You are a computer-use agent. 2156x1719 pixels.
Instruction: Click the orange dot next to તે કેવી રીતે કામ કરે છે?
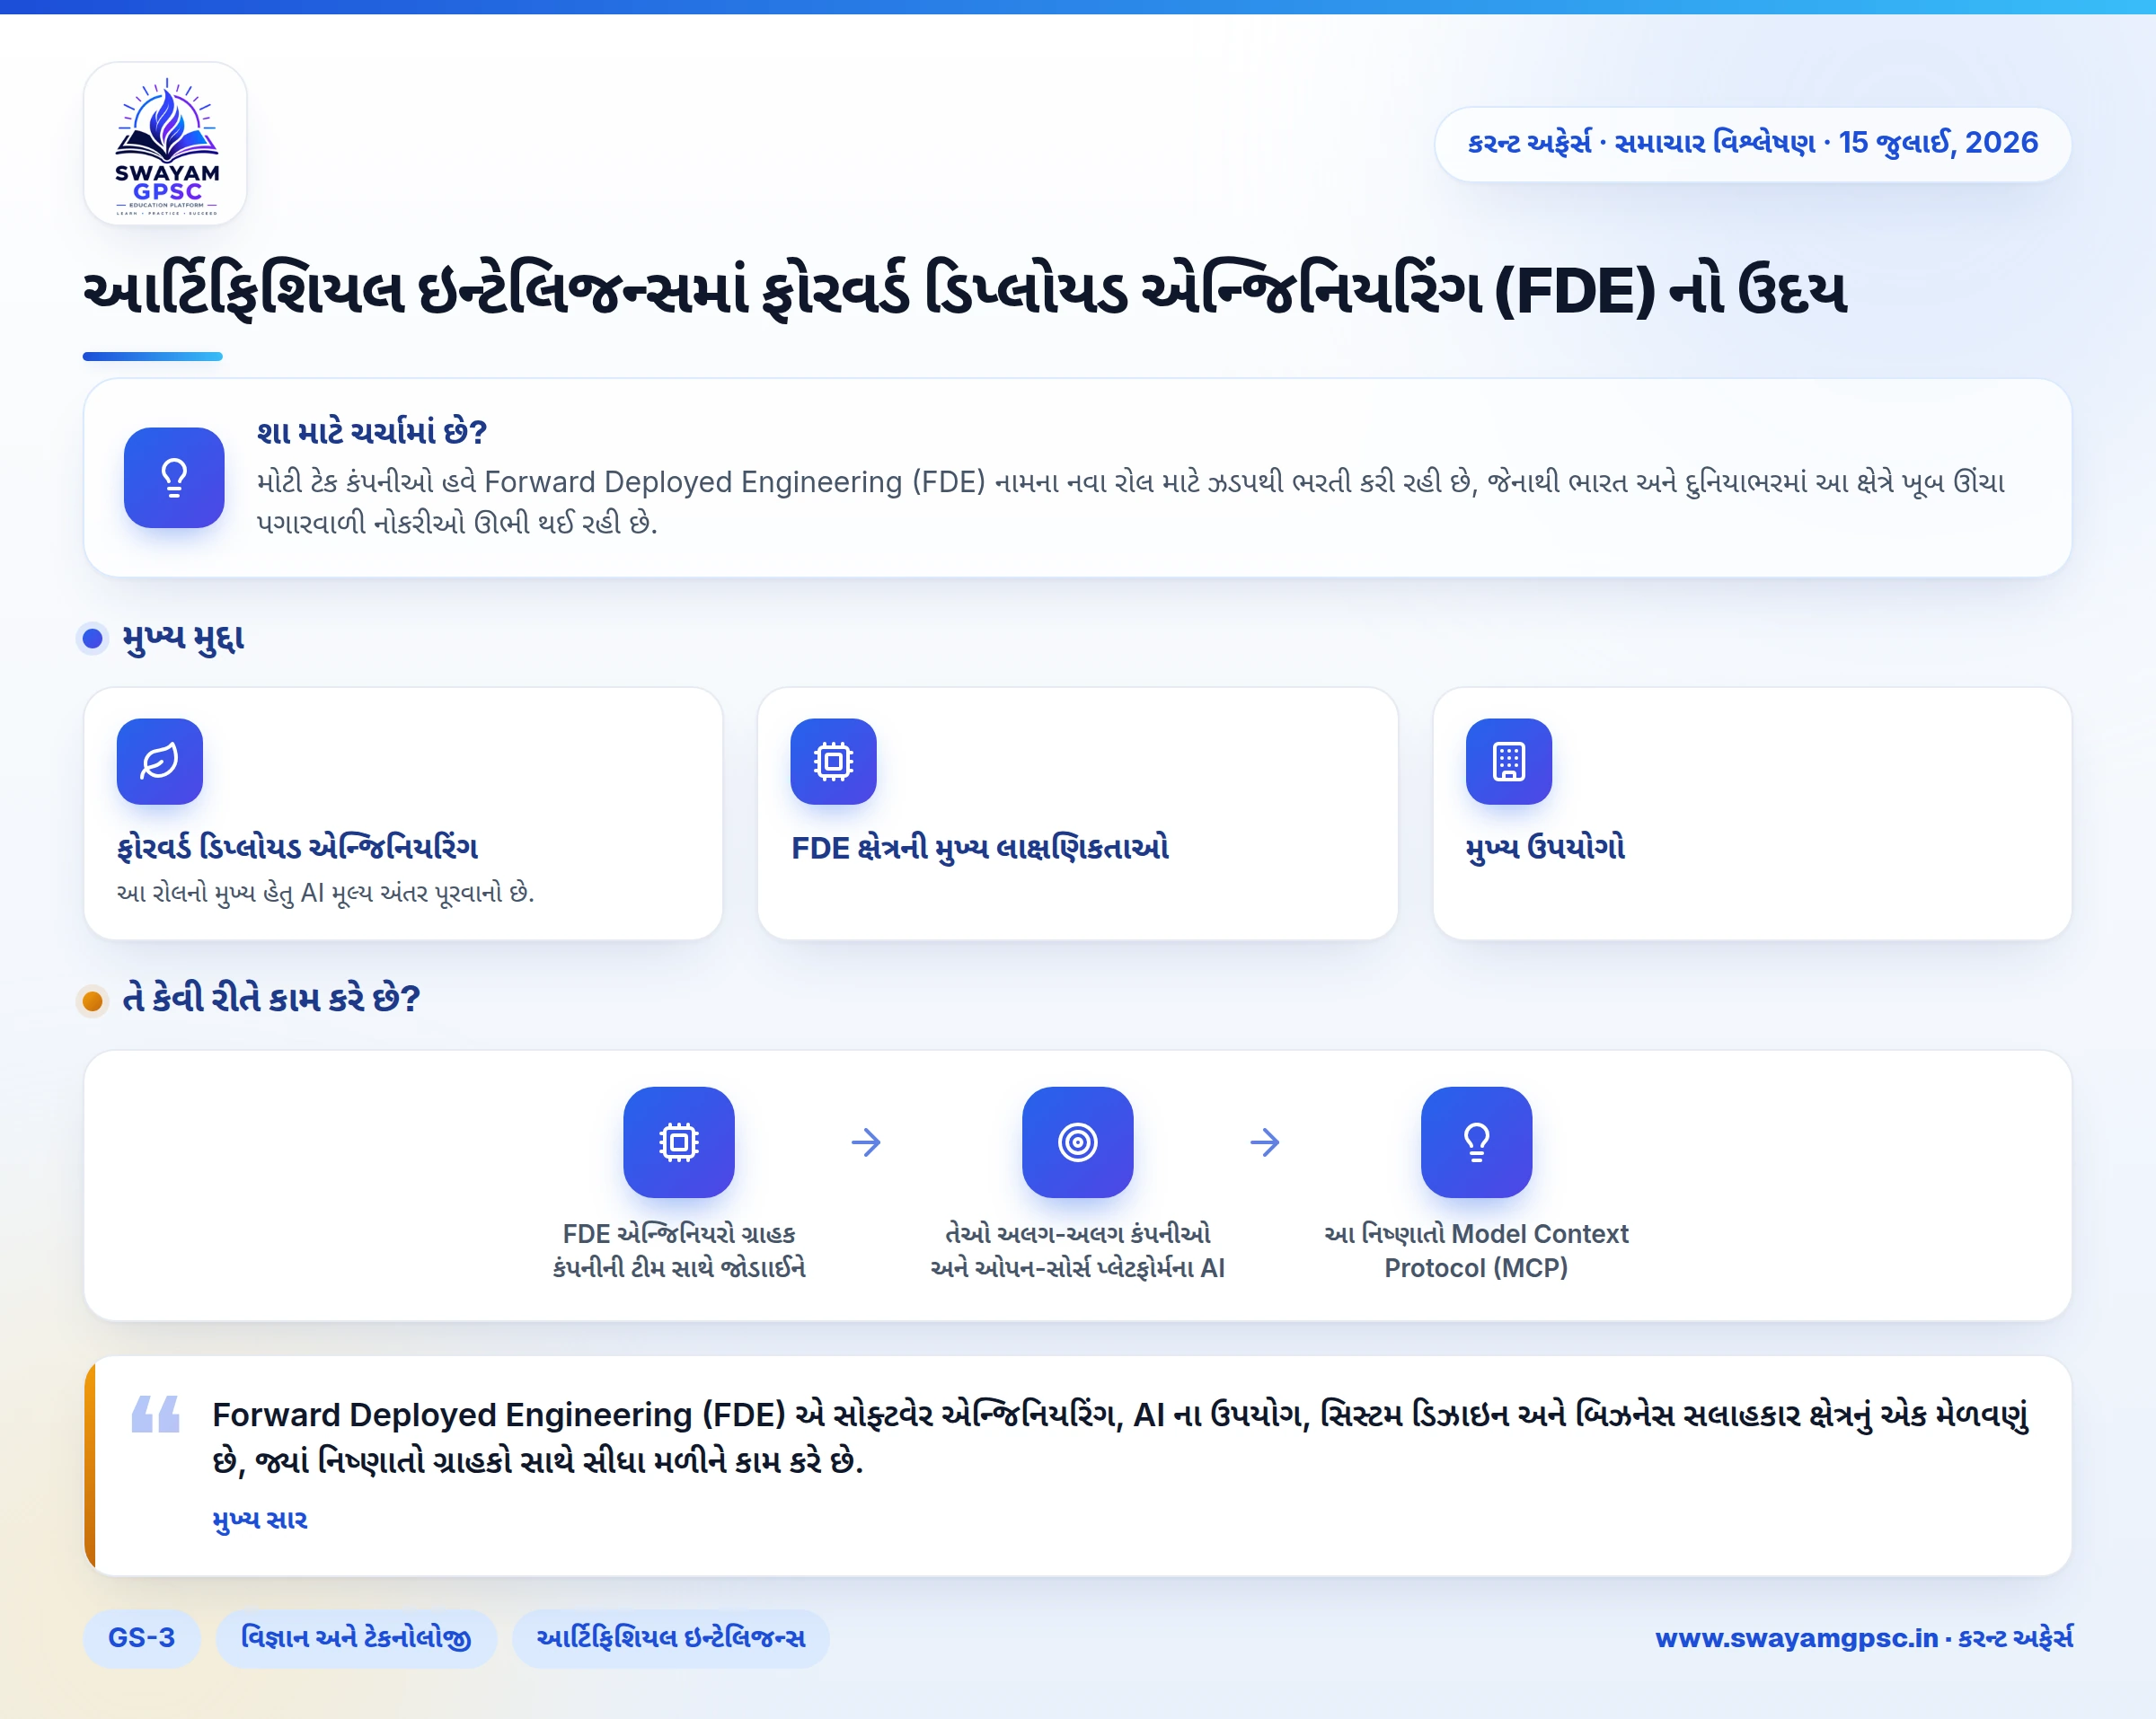(x=93, y=1000)
